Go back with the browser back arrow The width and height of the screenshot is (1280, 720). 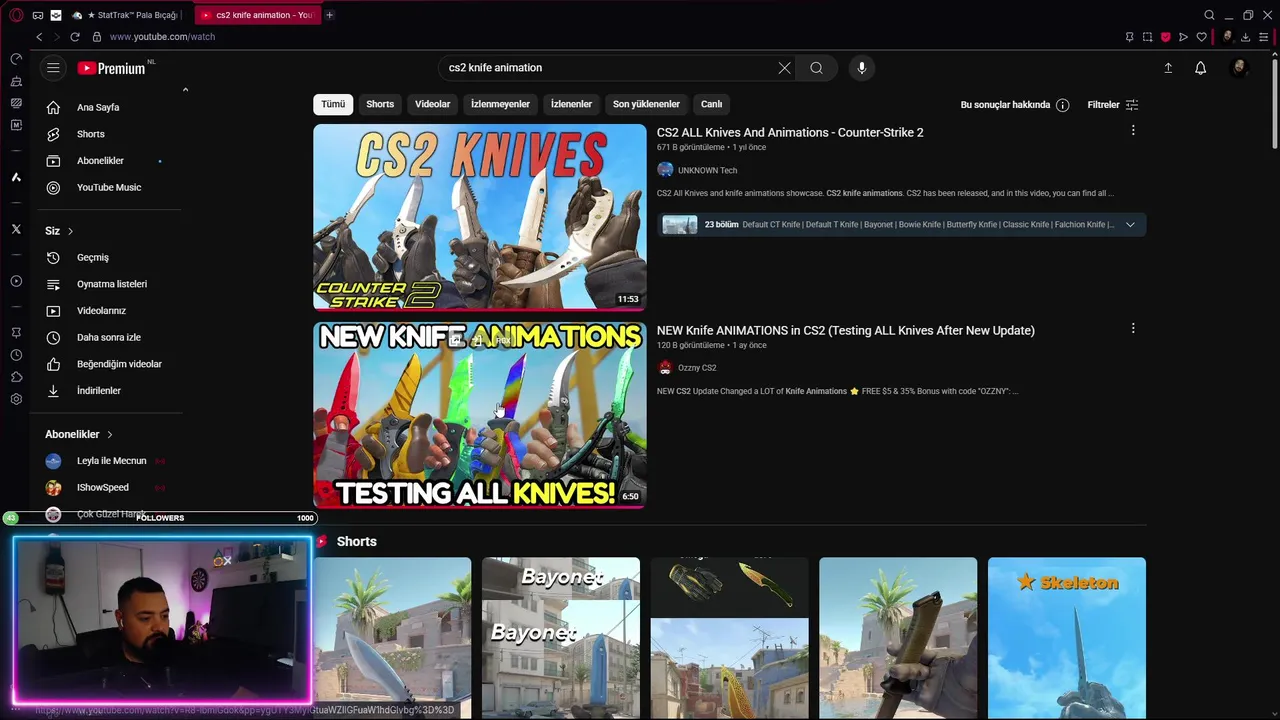click(x=39, y=37)
